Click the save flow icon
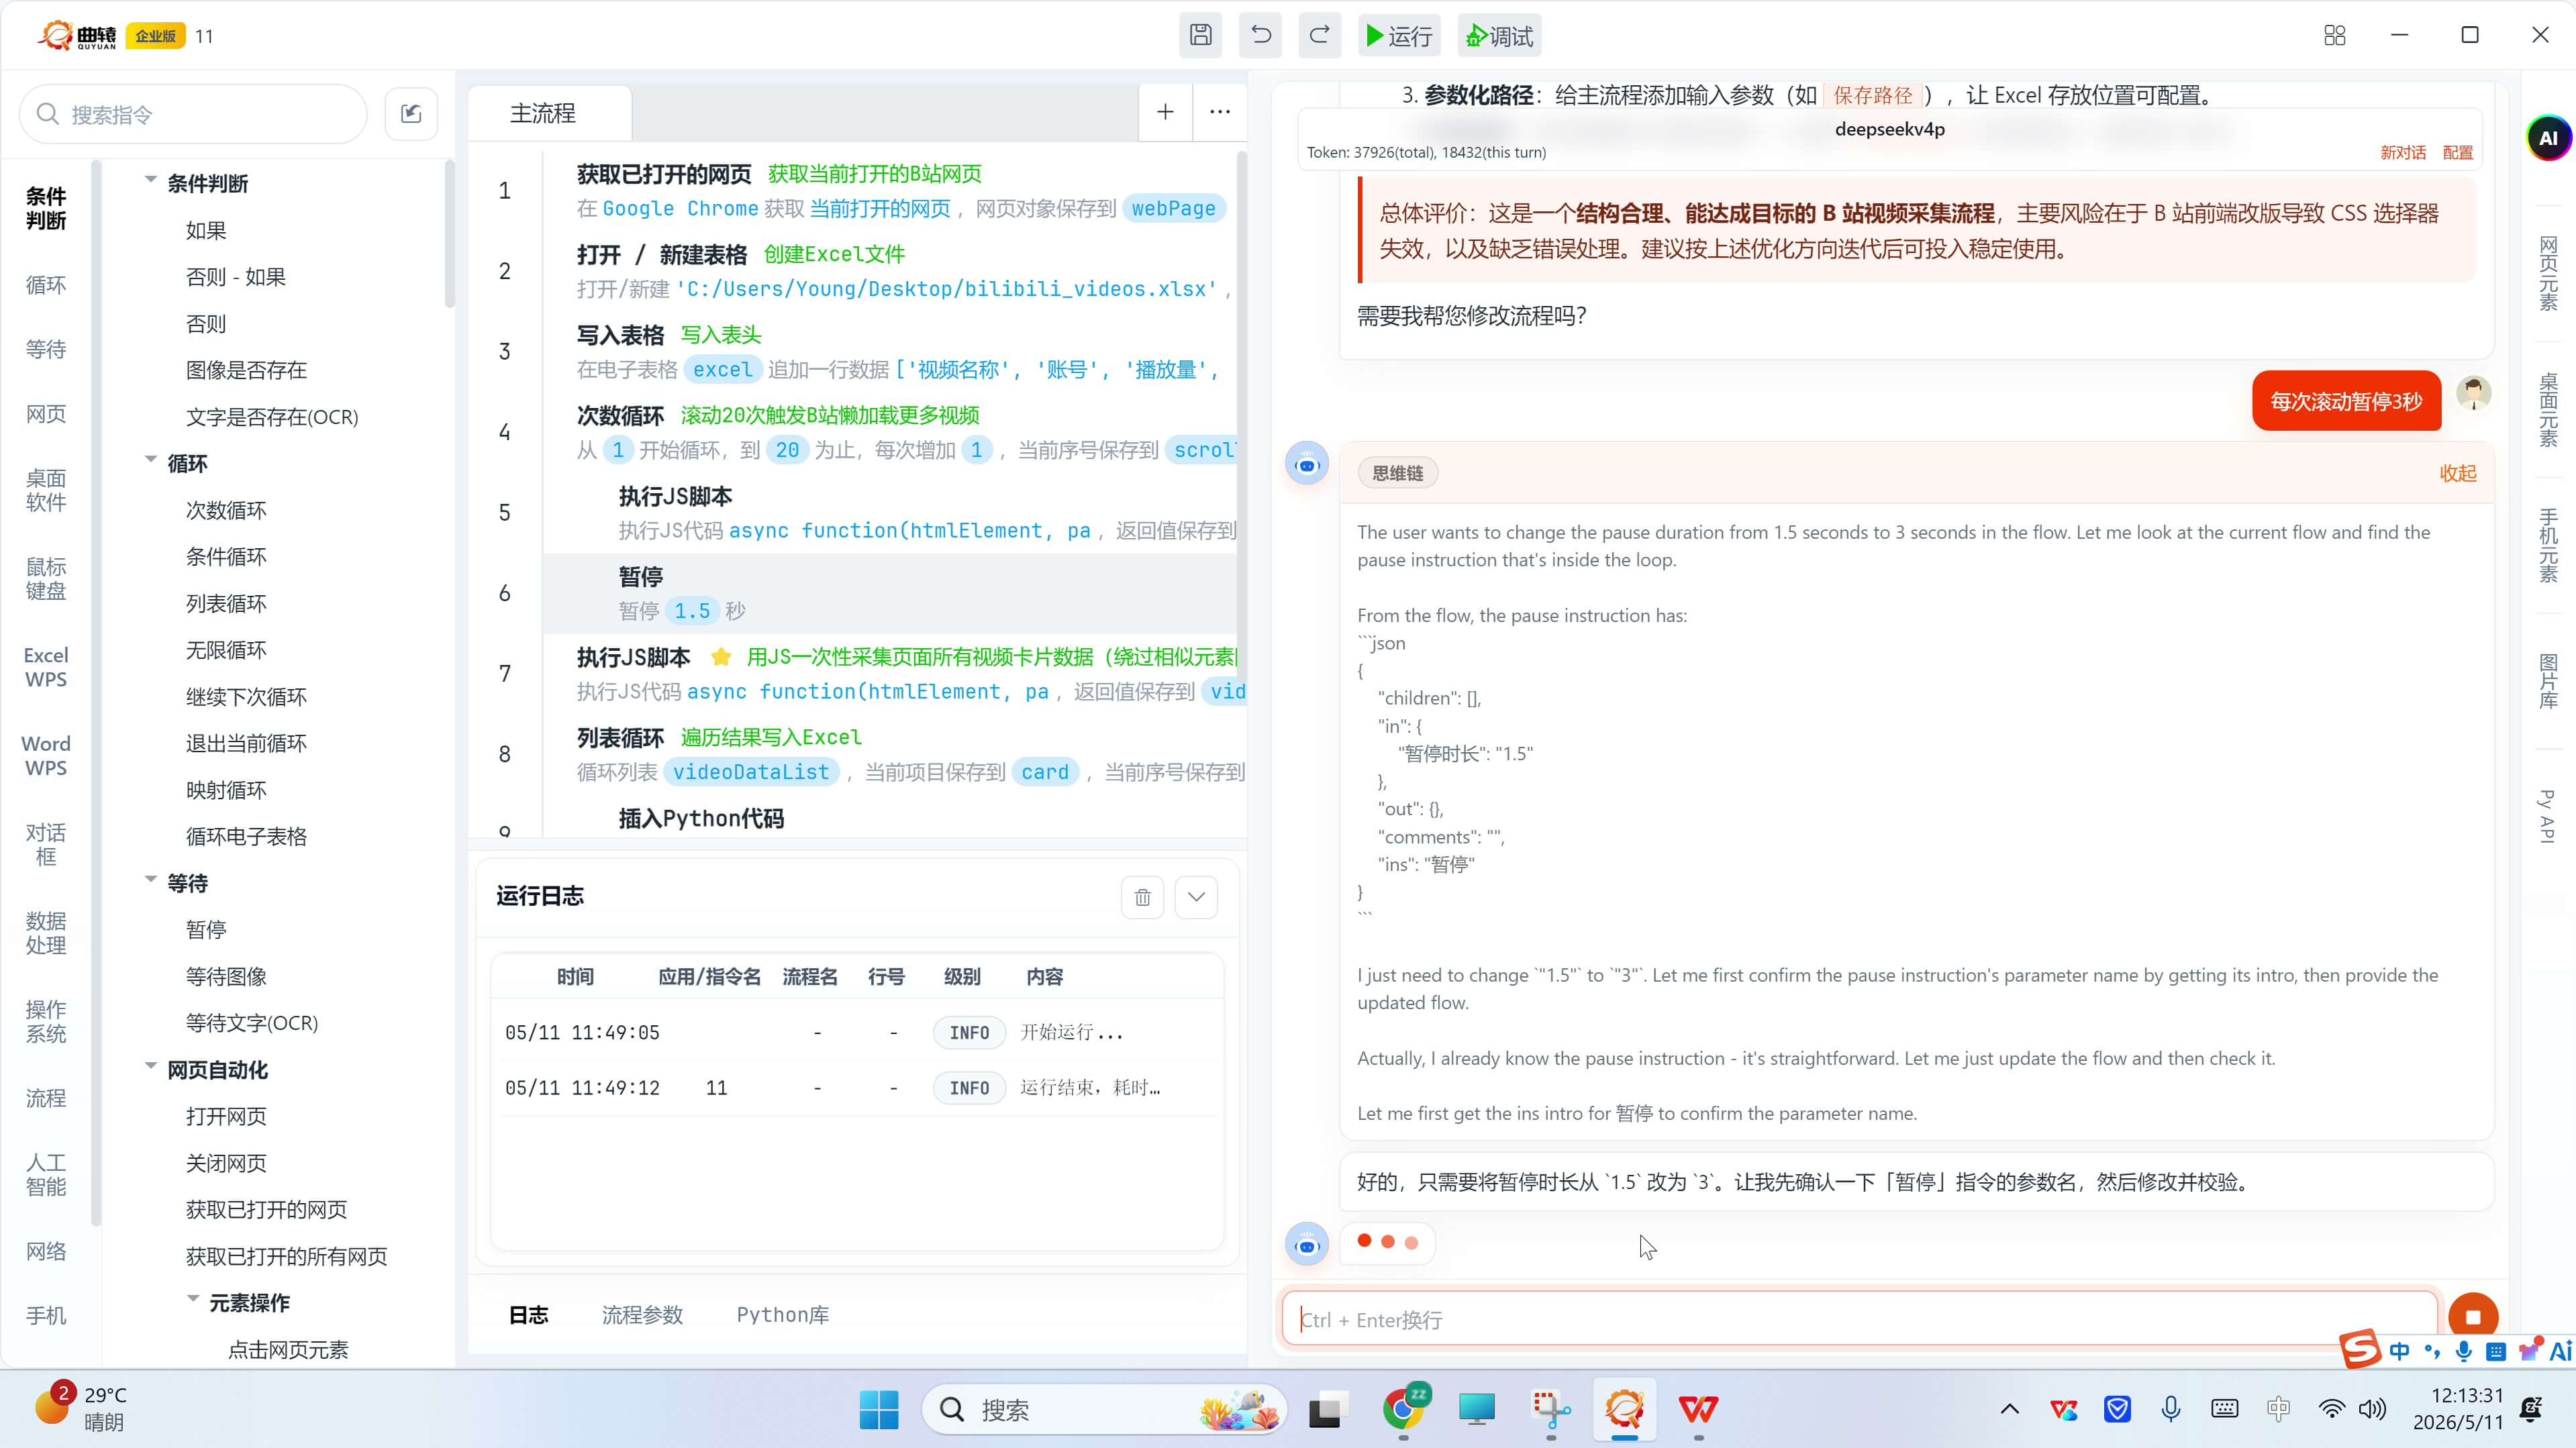The image size is (2576, 1448). pos(1200,36)
